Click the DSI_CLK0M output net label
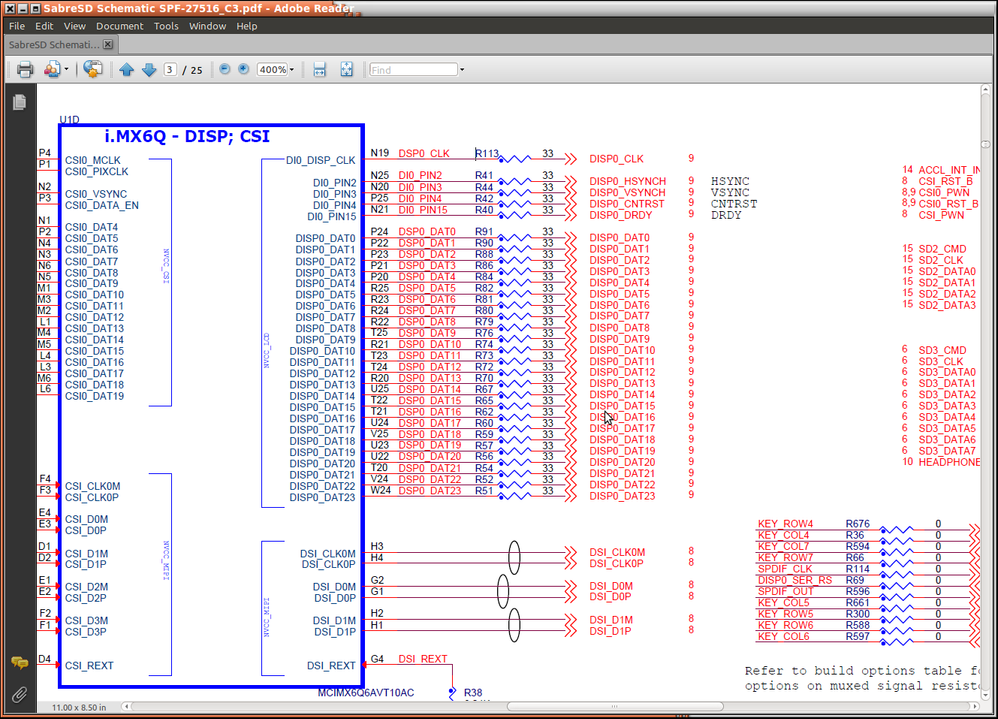The height and width of the screenshot is (719, 998). coord(617,552)
